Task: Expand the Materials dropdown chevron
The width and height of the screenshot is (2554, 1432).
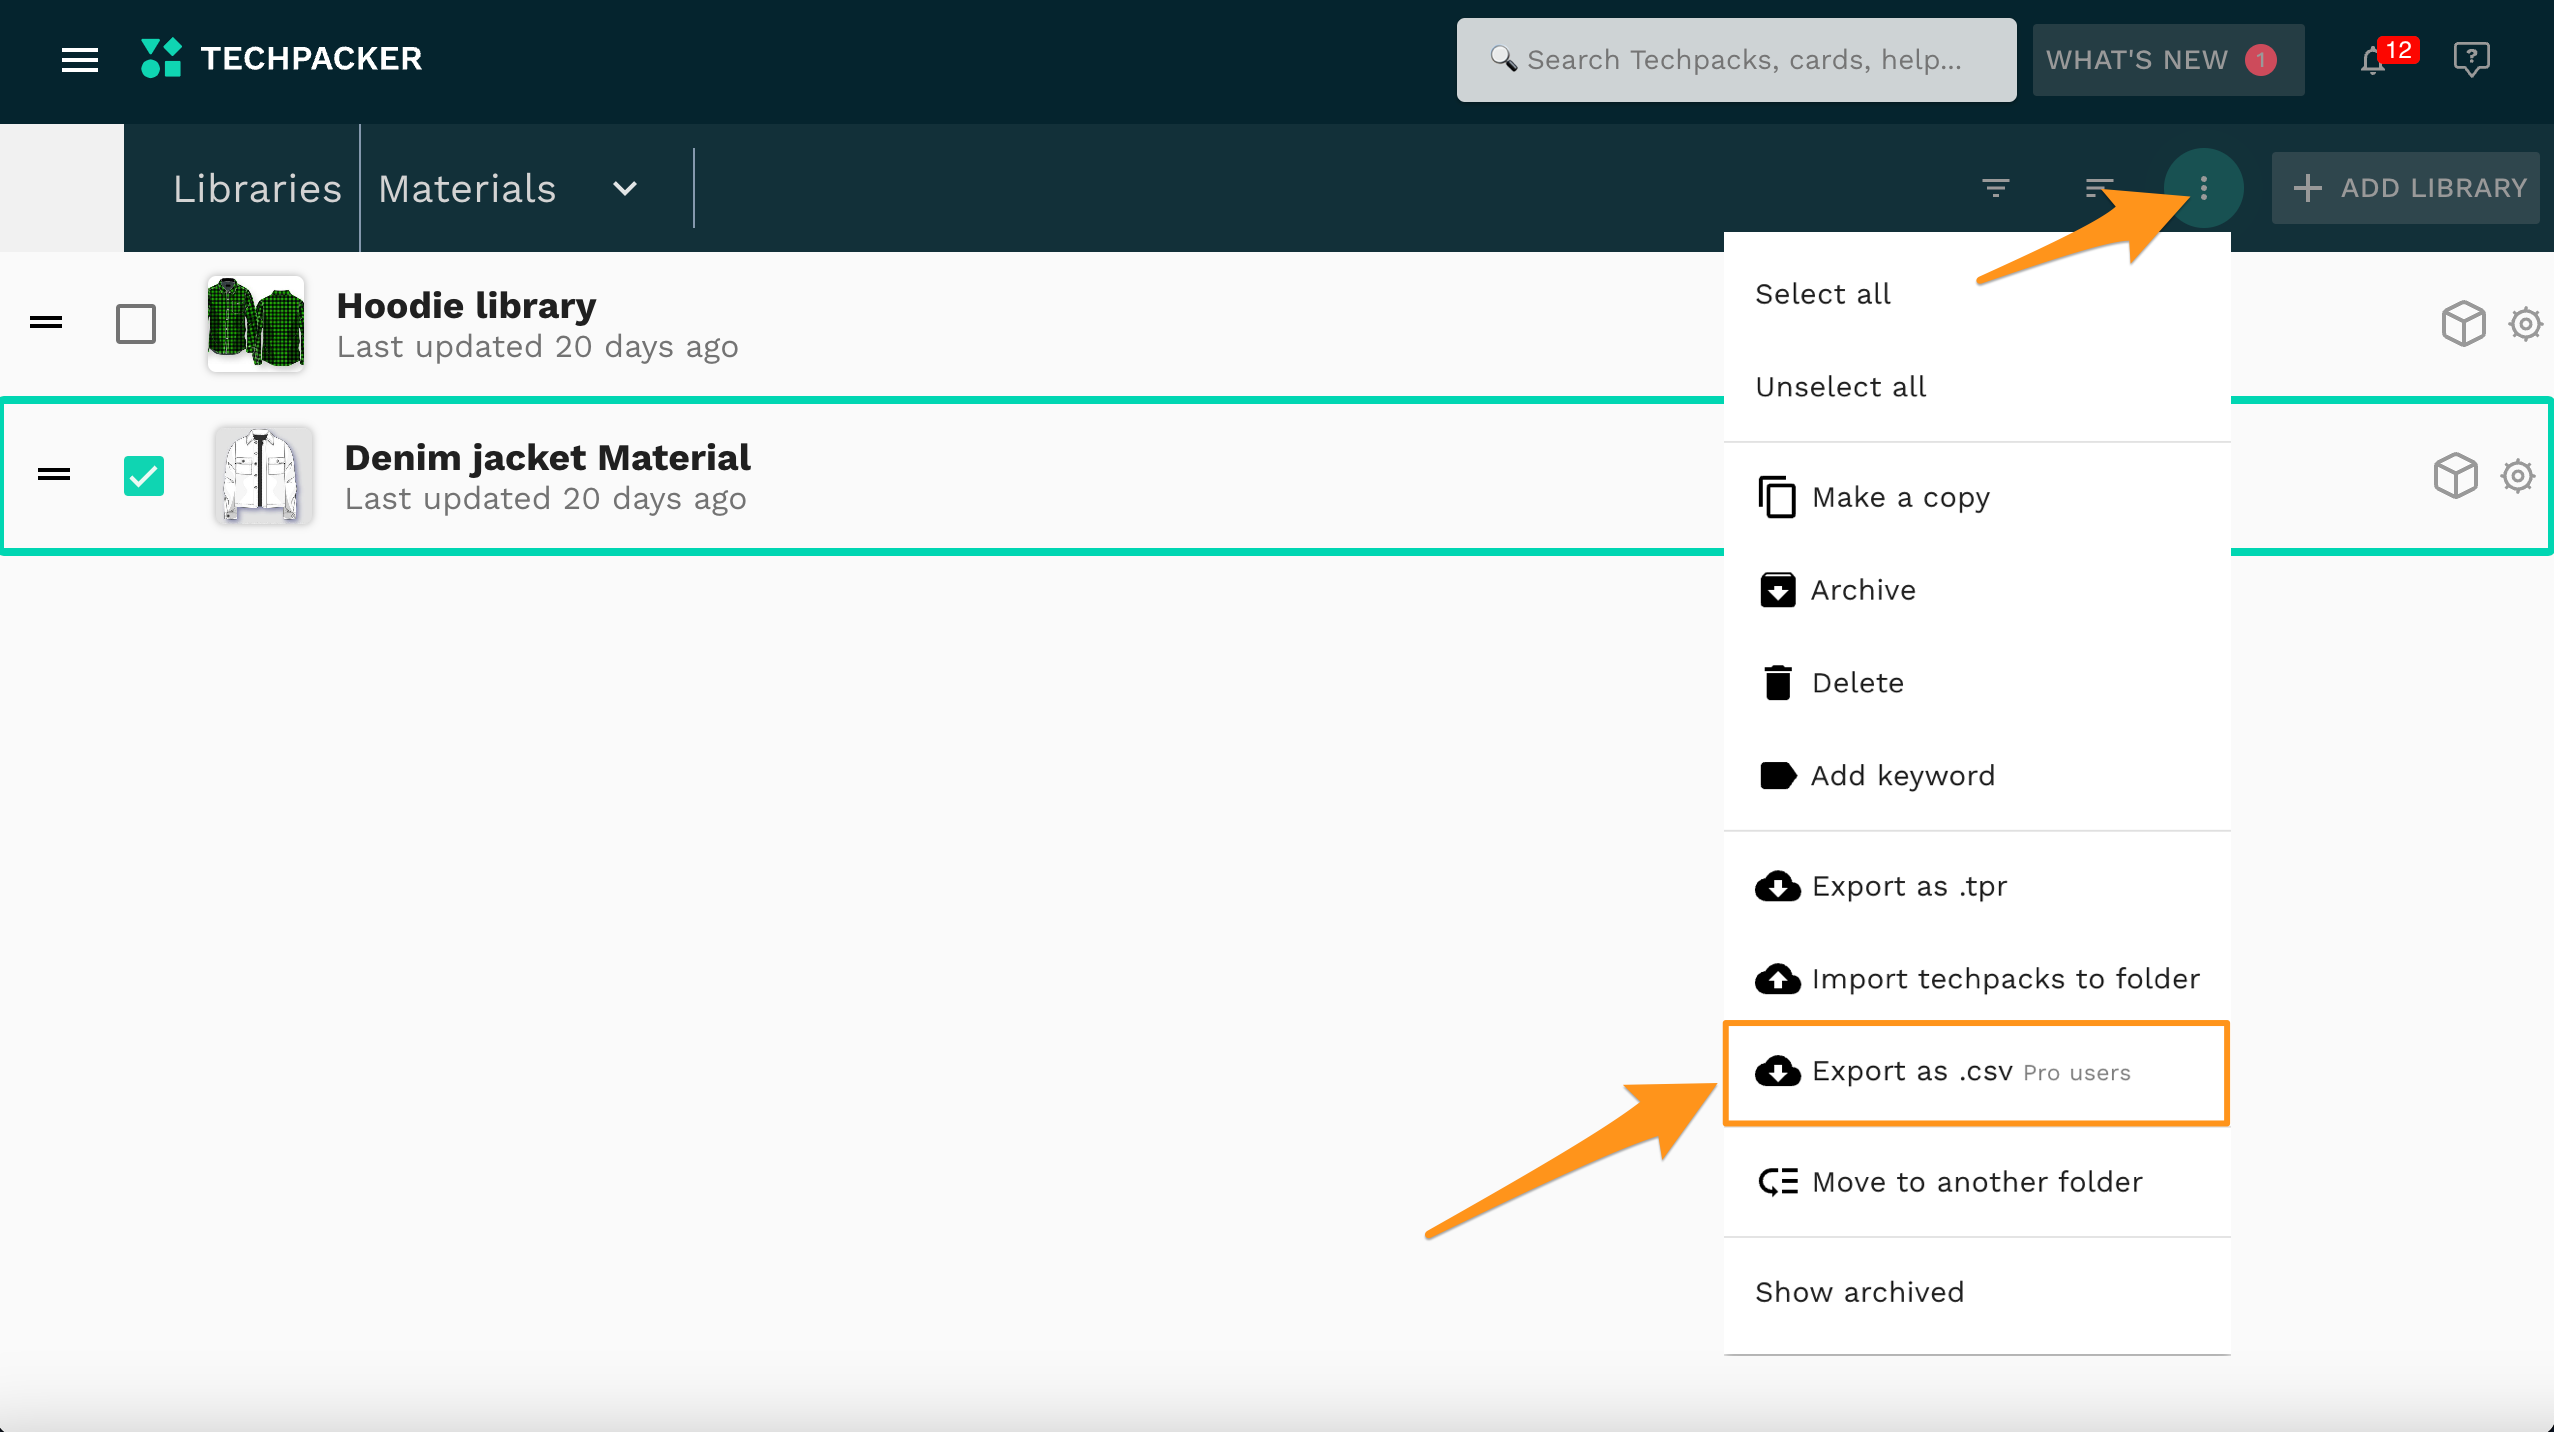Action: click(x=625, y=189)
